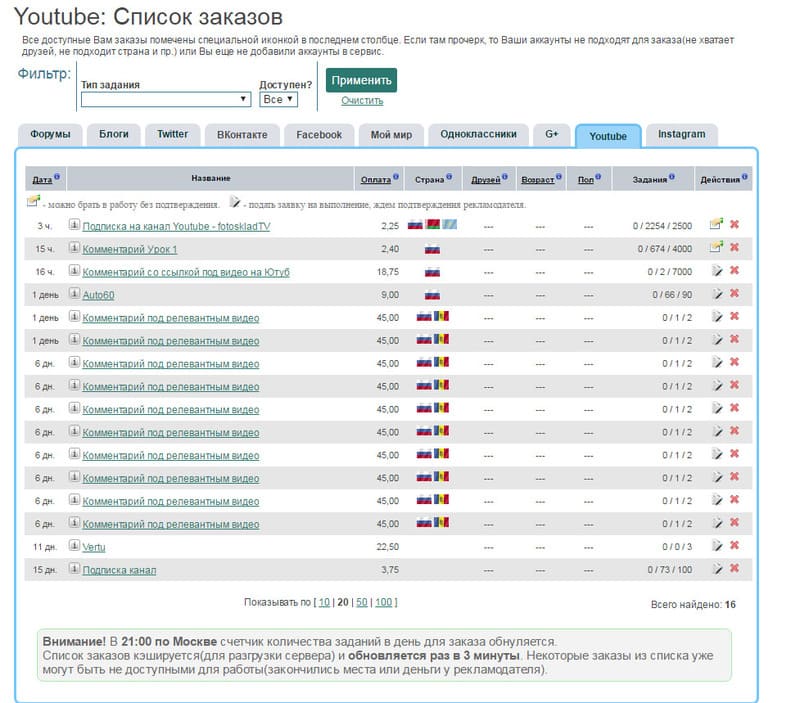
Task: Open the ВКонтакте tab
Action: (243, 134)
